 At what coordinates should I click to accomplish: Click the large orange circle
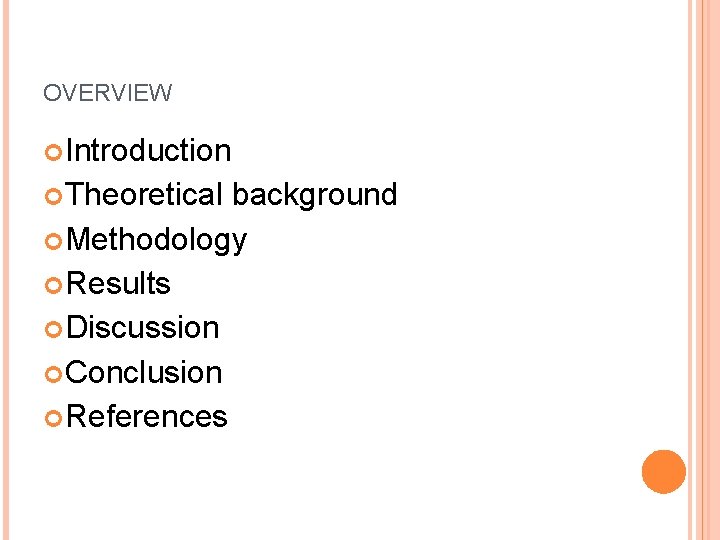pos(663,471)
